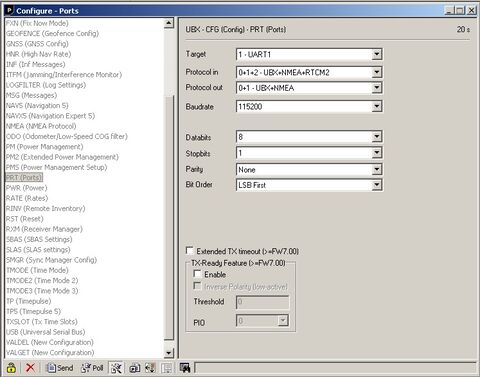
Task: Click the greyed save icon in bottom toolbar
Action: click(x=167, y=368)
